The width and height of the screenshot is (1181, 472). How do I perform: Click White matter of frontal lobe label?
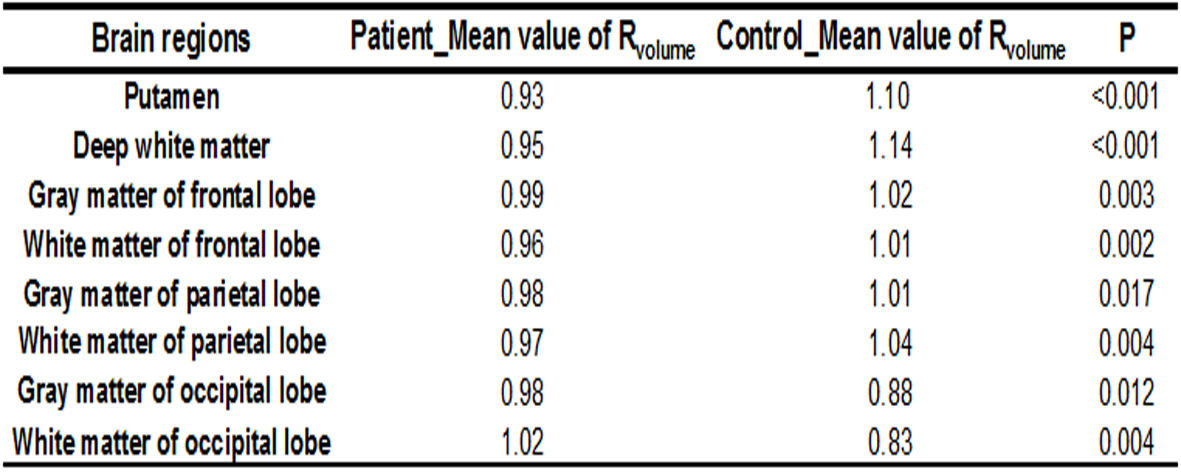(171, 244)
